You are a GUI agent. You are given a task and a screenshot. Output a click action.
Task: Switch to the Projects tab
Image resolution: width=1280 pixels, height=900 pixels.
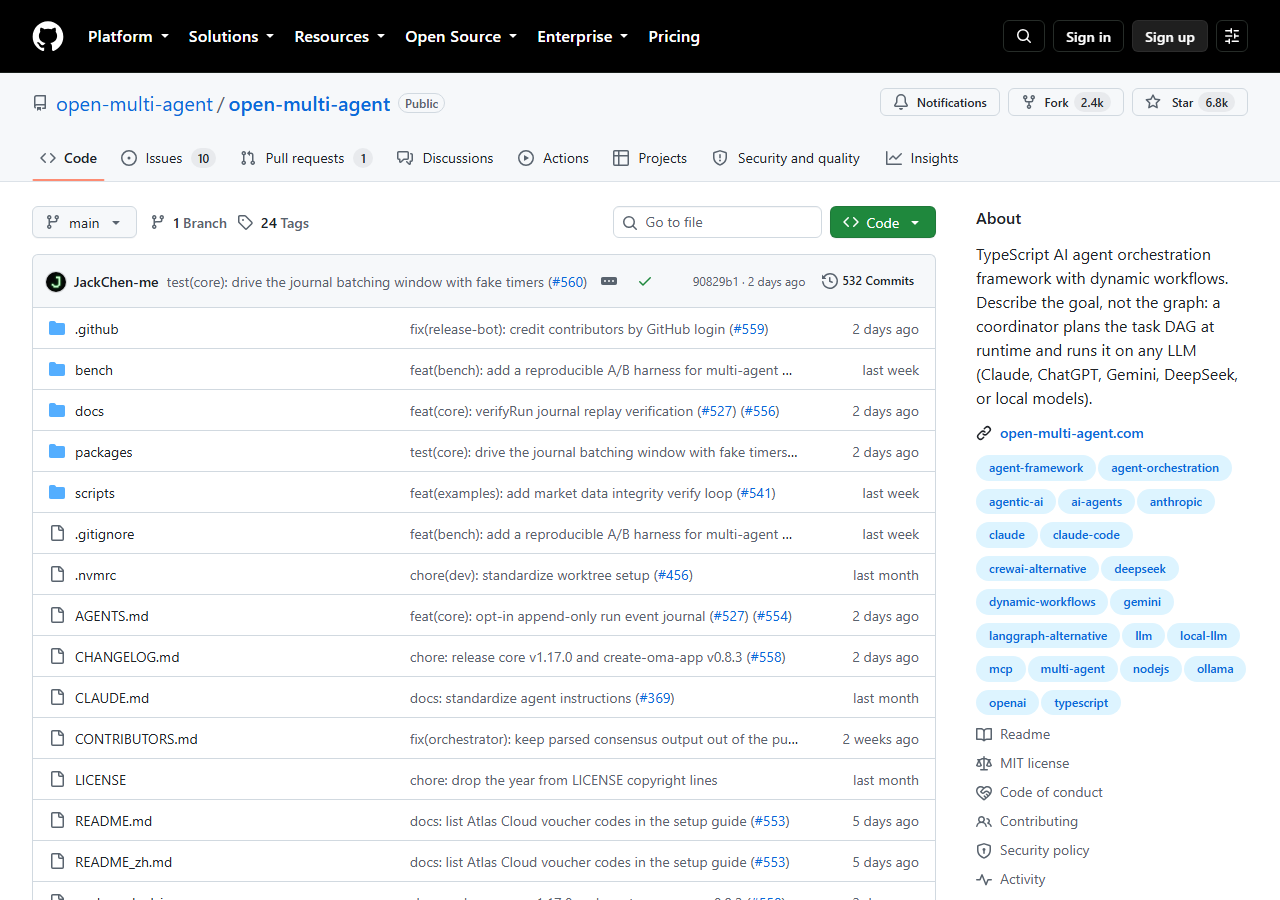(650, 158)
